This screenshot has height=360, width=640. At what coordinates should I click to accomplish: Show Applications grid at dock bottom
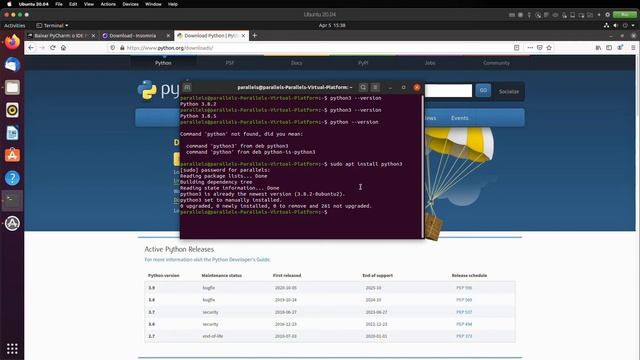coord(12,349)
